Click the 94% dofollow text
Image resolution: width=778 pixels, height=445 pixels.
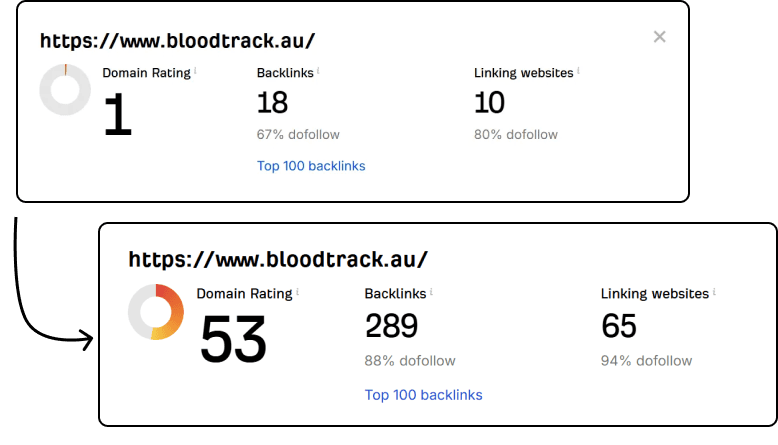tap(646, 361)
